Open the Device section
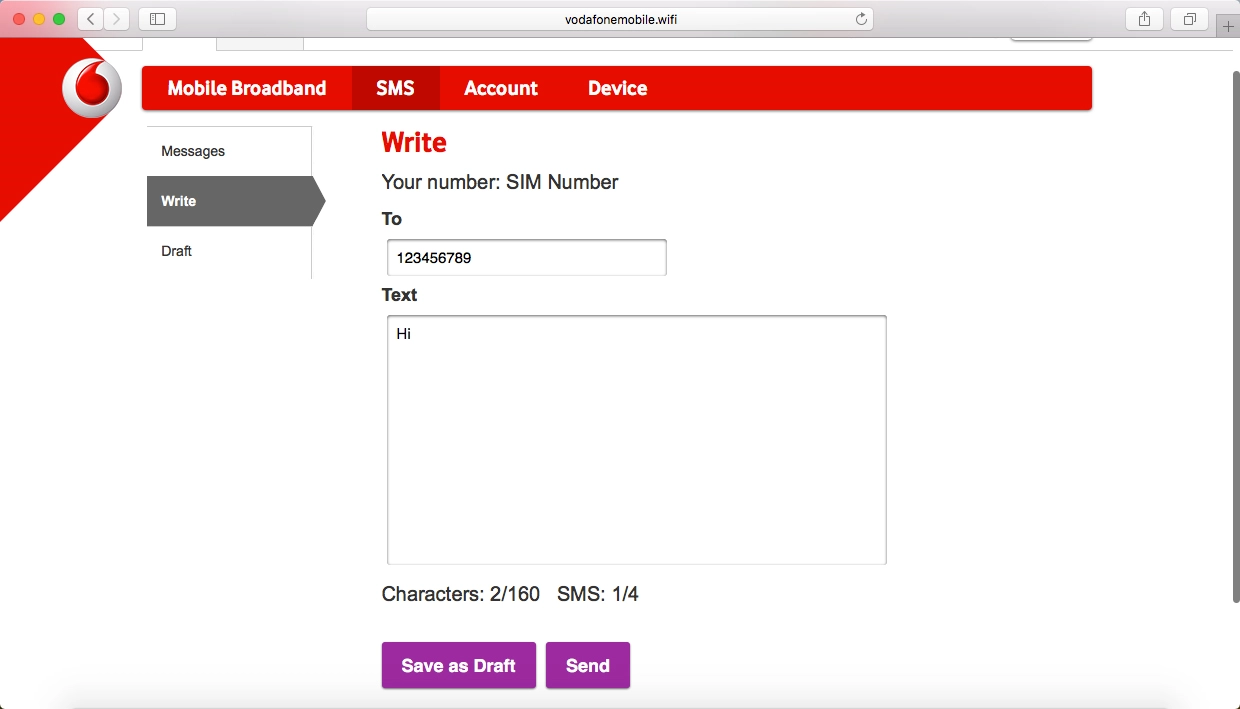This screenshot has width=1240, height=709. pyautogui.click(x=617, y=88)
